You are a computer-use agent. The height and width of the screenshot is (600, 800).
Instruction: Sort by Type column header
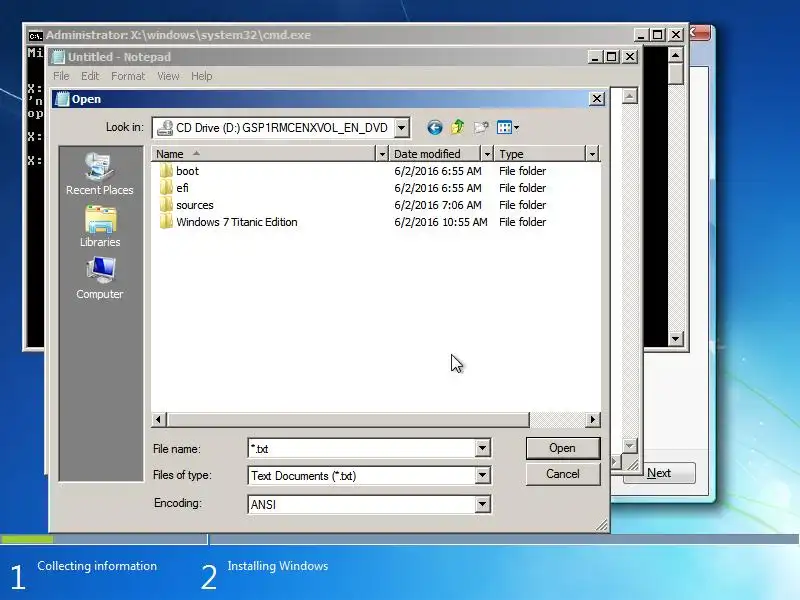pos(540,154)
